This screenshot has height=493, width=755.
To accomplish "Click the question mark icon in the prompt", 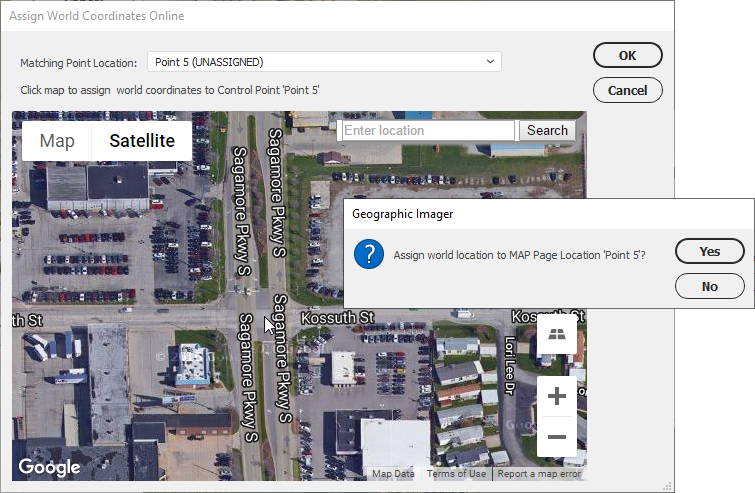I will pyautogui.click(x=369, y=254).
